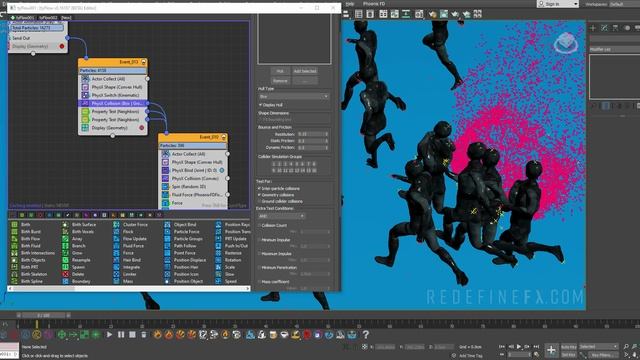
Task: Open the Hull Type dropdown set to Box
Action: (x=293, y=96)
